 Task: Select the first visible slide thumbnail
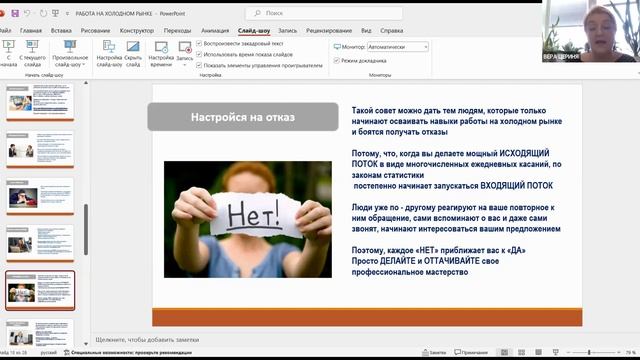click(x=40, y=102)
